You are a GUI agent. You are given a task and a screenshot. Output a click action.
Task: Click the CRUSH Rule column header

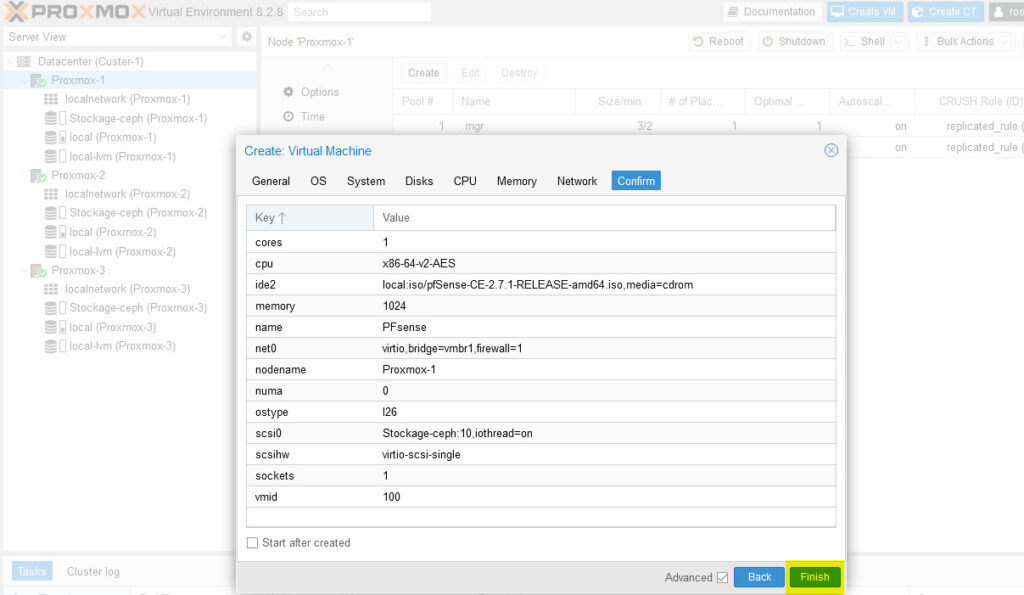[971, 101]
